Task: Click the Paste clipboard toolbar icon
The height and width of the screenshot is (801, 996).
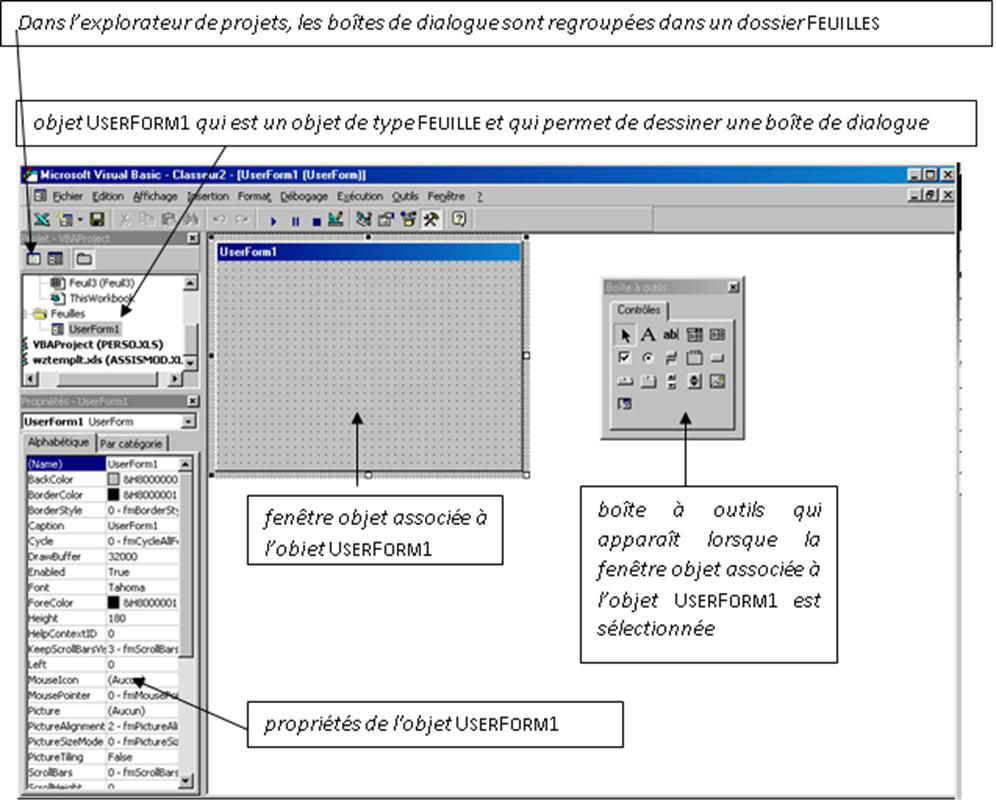Action: click(168, 220)
